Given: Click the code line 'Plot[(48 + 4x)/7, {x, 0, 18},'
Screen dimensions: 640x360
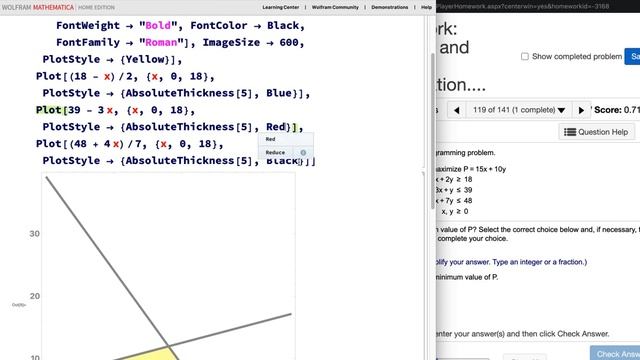Looking at the screenshot, I should tap(129, 144).
